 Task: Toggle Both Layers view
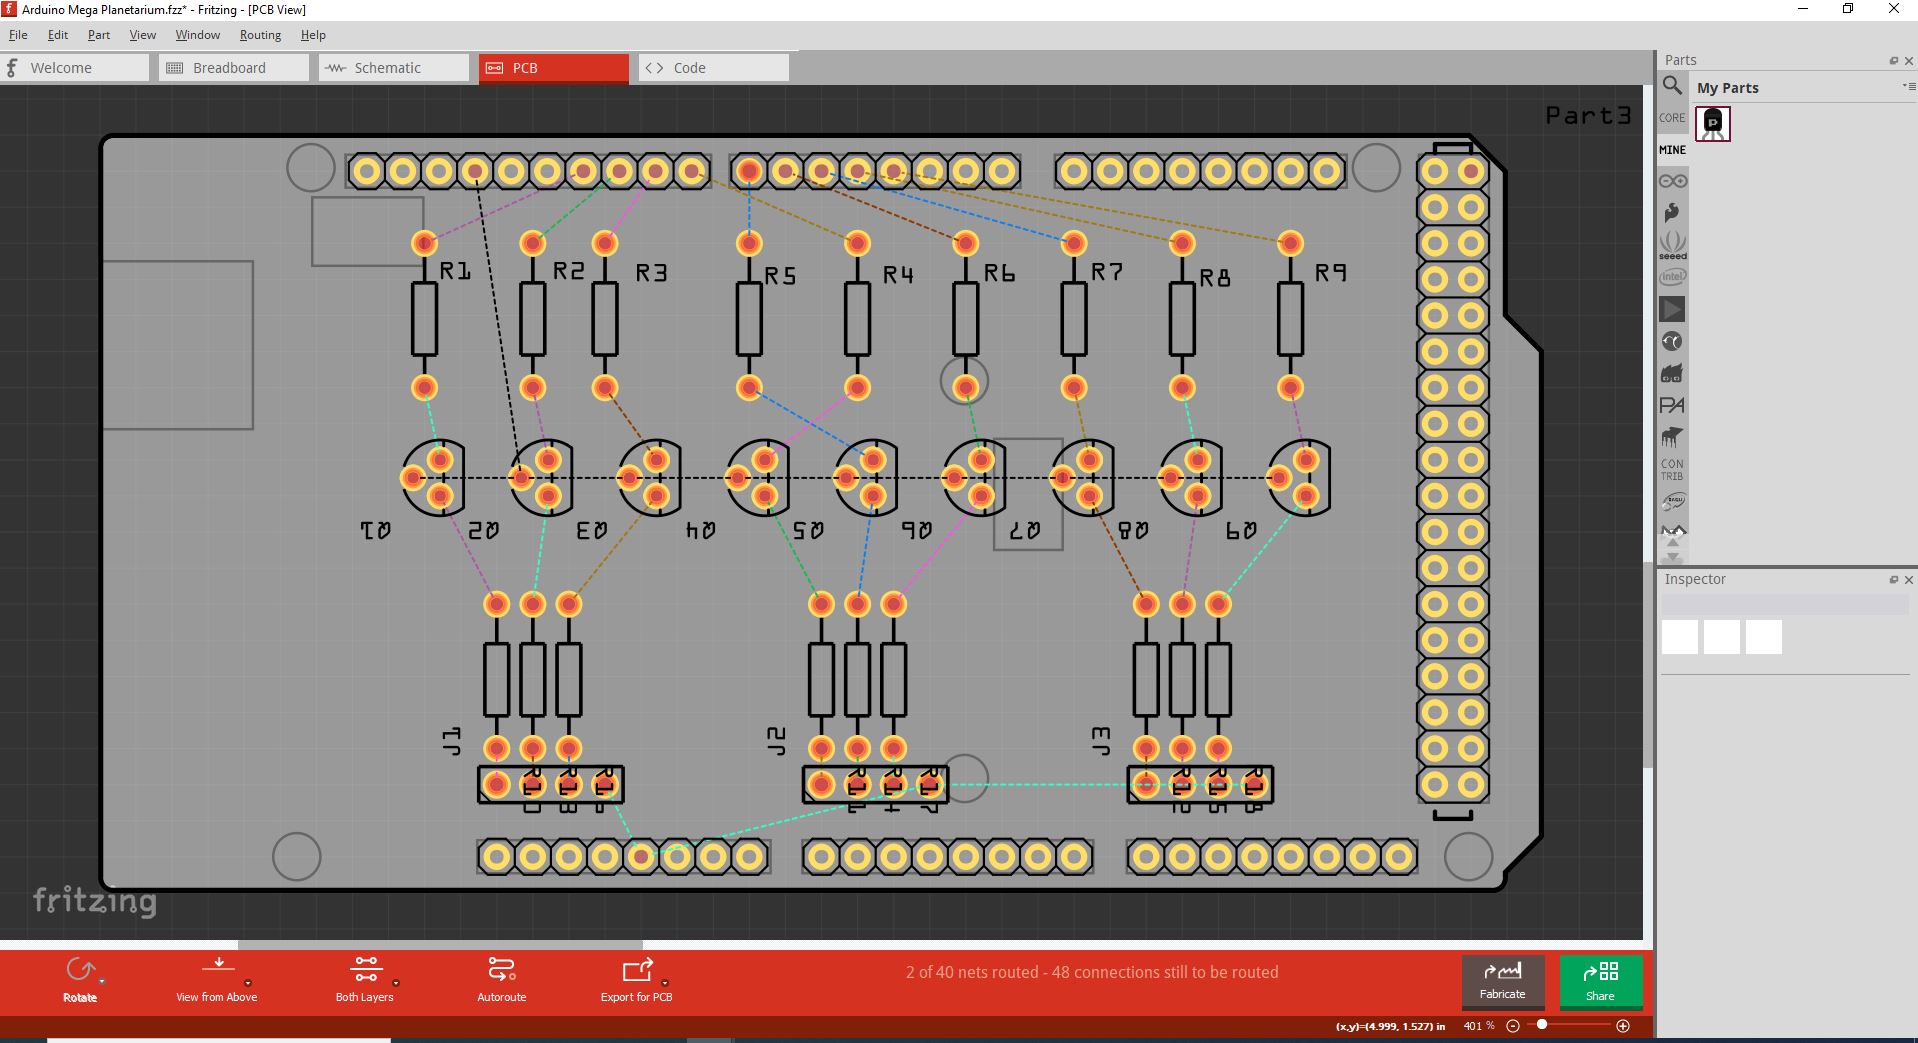[x=366, y=969]
